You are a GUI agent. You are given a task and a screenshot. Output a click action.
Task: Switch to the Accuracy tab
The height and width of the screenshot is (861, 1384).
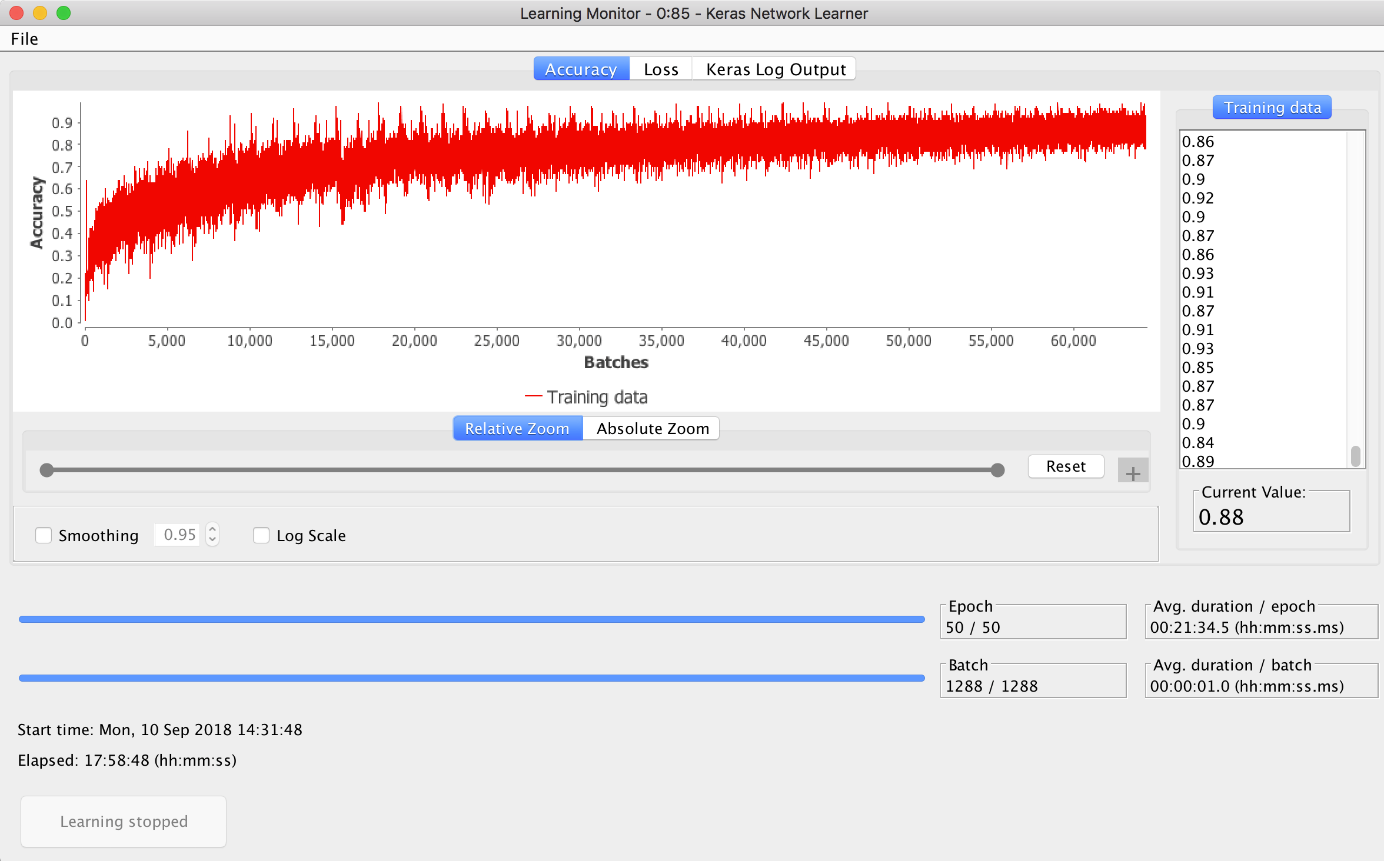pyautogui.click(x=581, y=69)
